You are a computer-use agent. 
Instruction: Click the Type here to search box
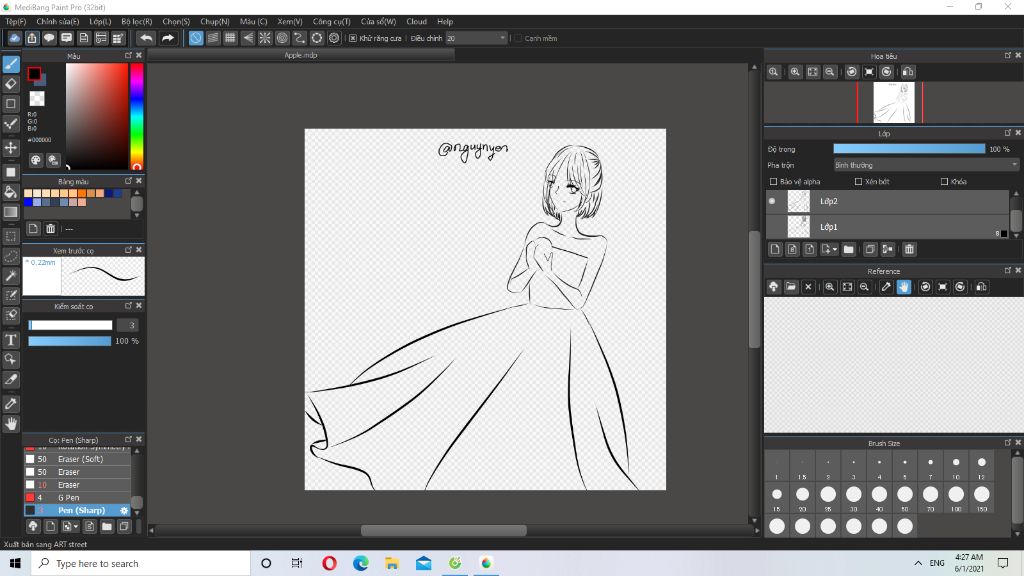(x=140, y=563)
